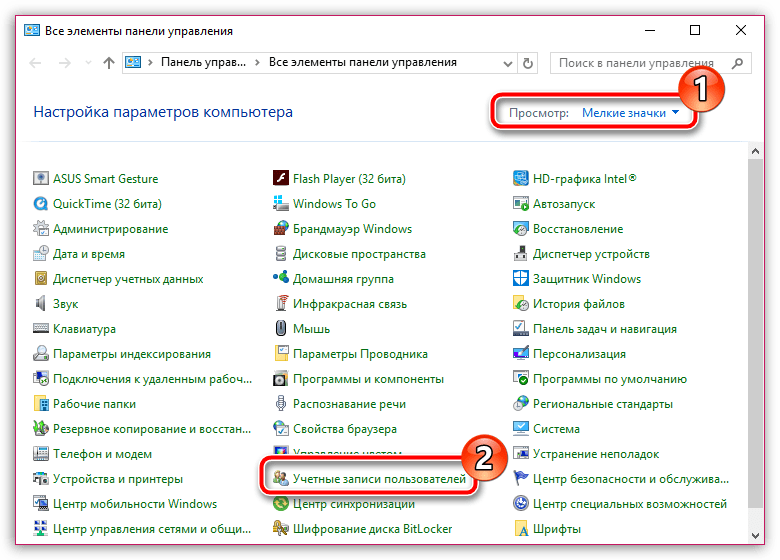Open Параметры индексирования
The height and width of the screenshot is (560, 780).
pyautogui.click(x=122, y=354)
